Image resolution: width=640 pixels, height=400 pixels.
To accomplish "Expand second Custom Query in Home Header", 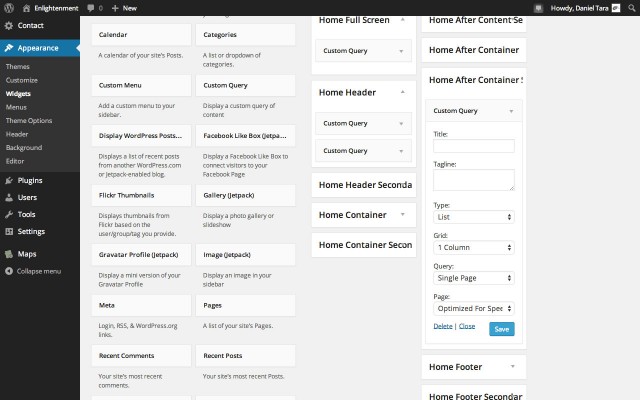I will [401, 151].
